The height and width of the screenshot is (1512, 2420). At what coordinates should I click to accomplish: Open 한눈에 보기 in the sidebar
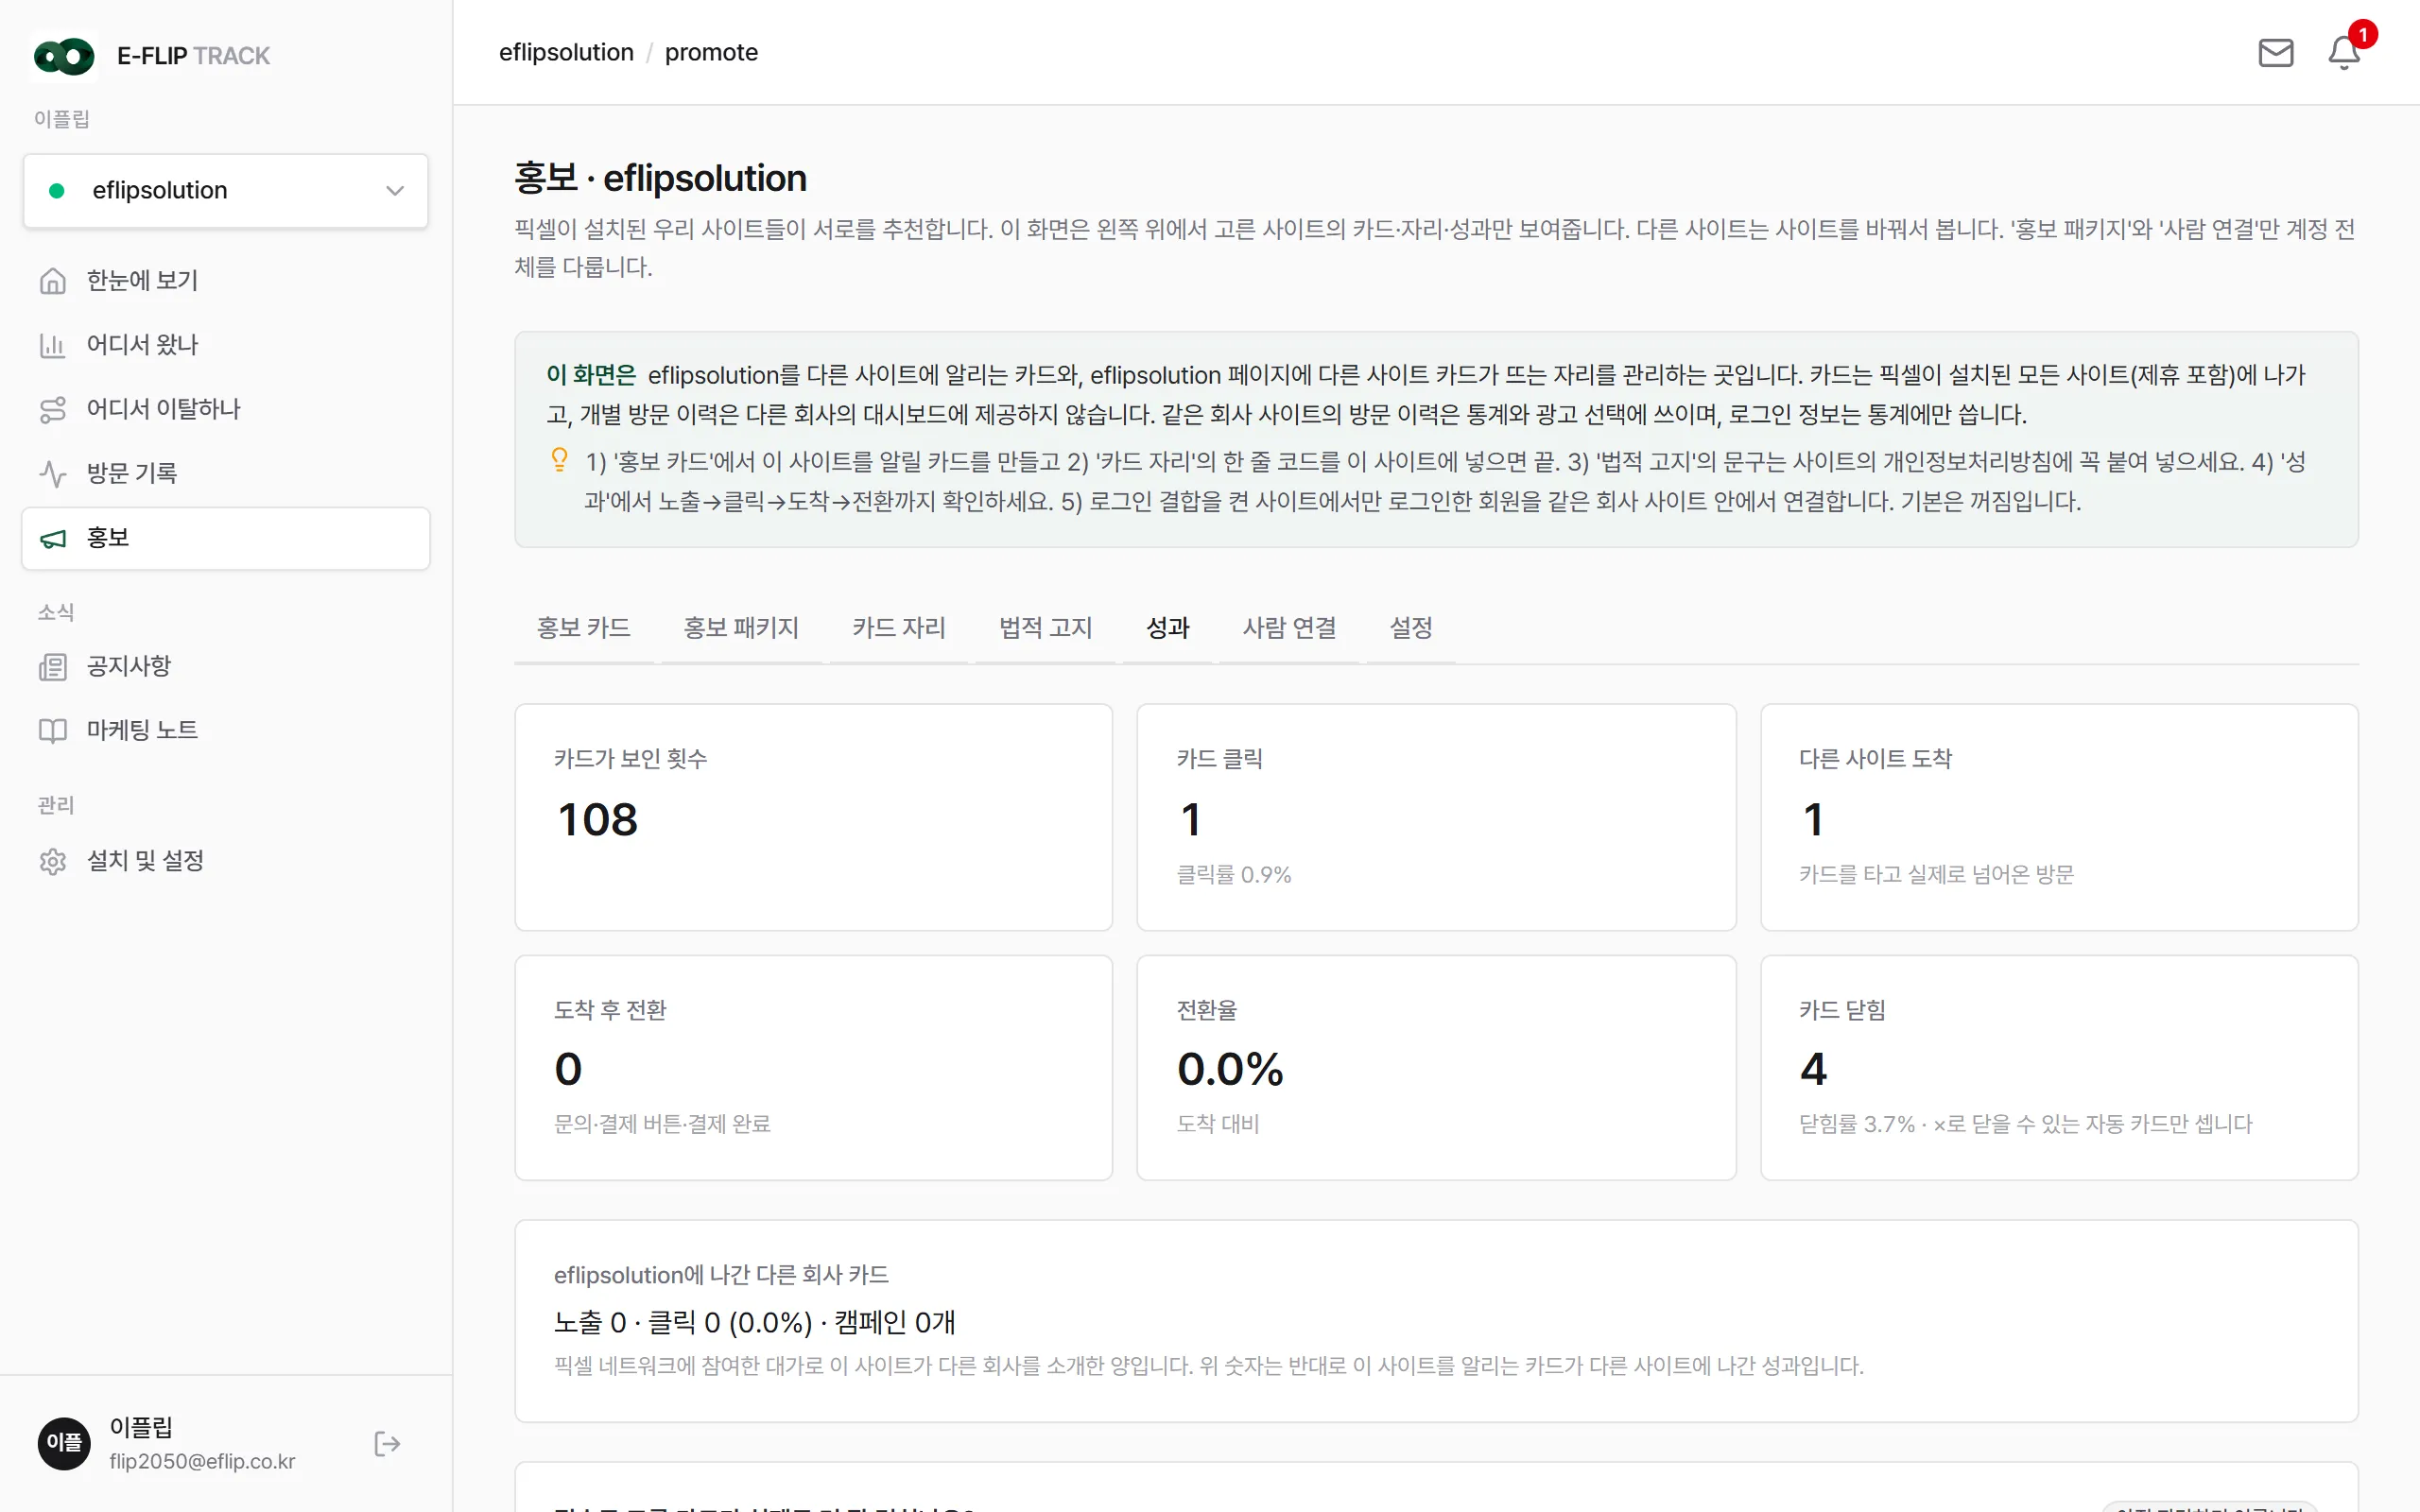pos(226,281)
